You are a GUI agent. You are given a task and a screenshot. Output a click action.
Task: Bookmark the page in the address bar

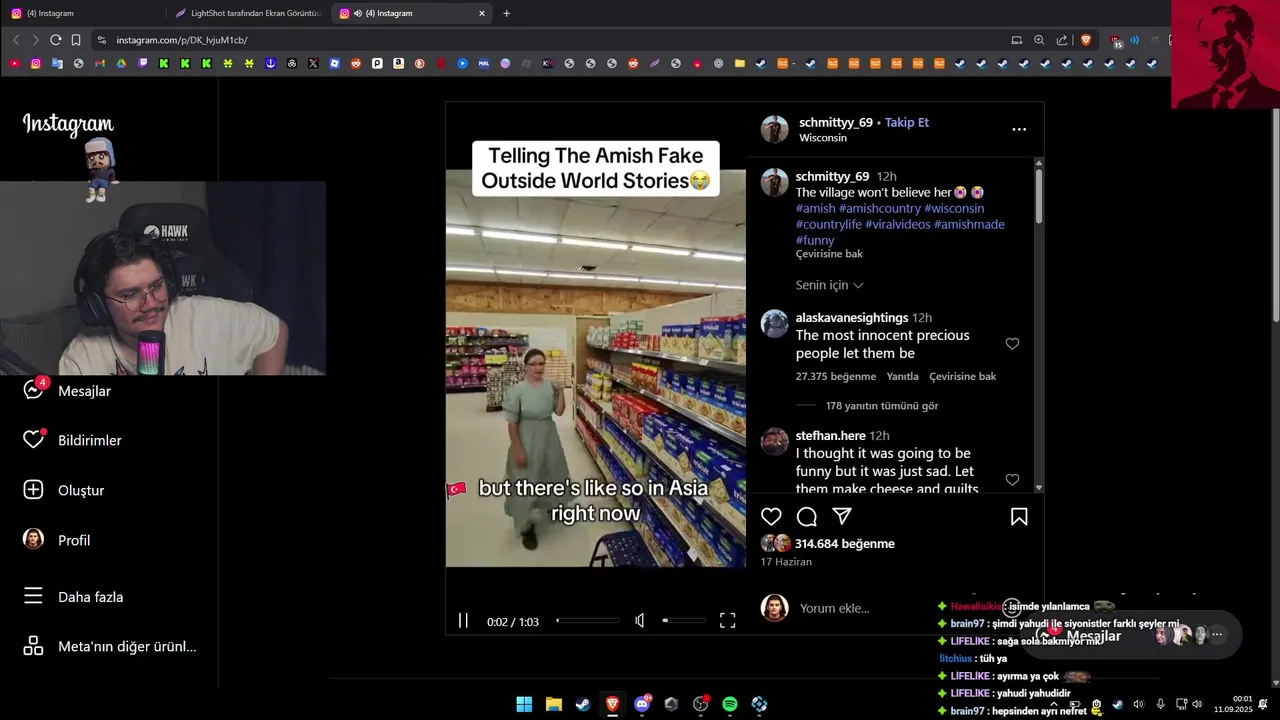(x=75, y=40)
